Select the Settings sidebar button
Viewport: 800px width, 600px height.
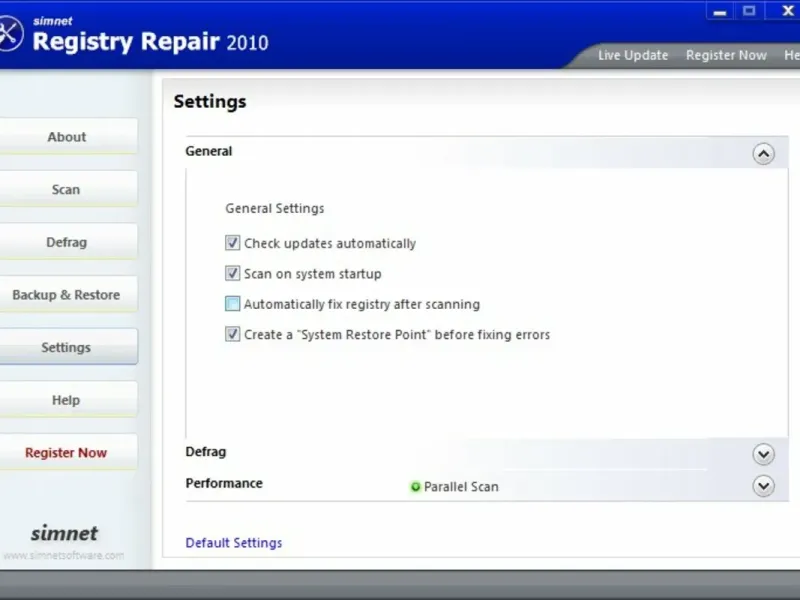click(x=67, y=347)
